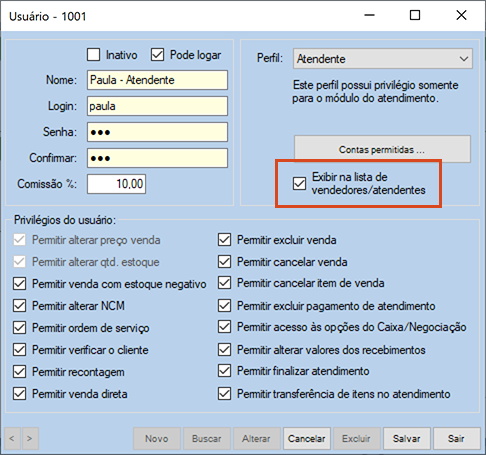
Task: Click the Alterar button
Action: click(257, 439)
